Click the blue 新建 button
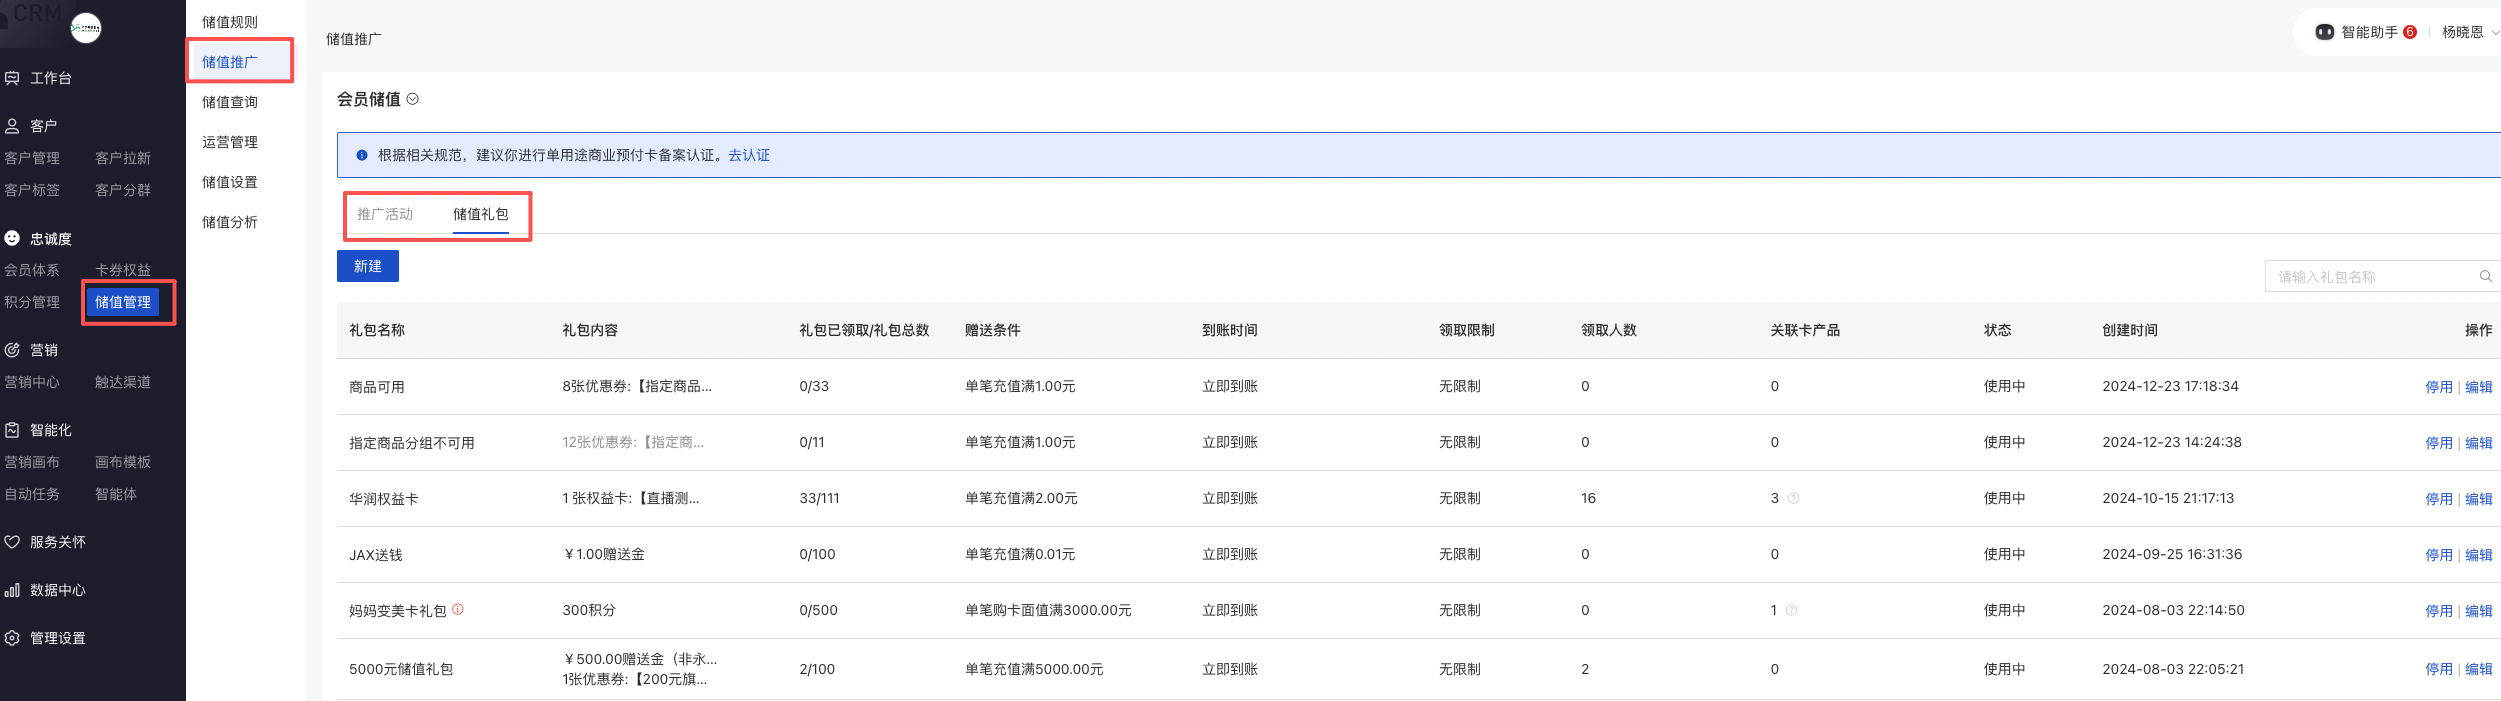Viewport: 2501px width, 701px height. pos(367,266)
